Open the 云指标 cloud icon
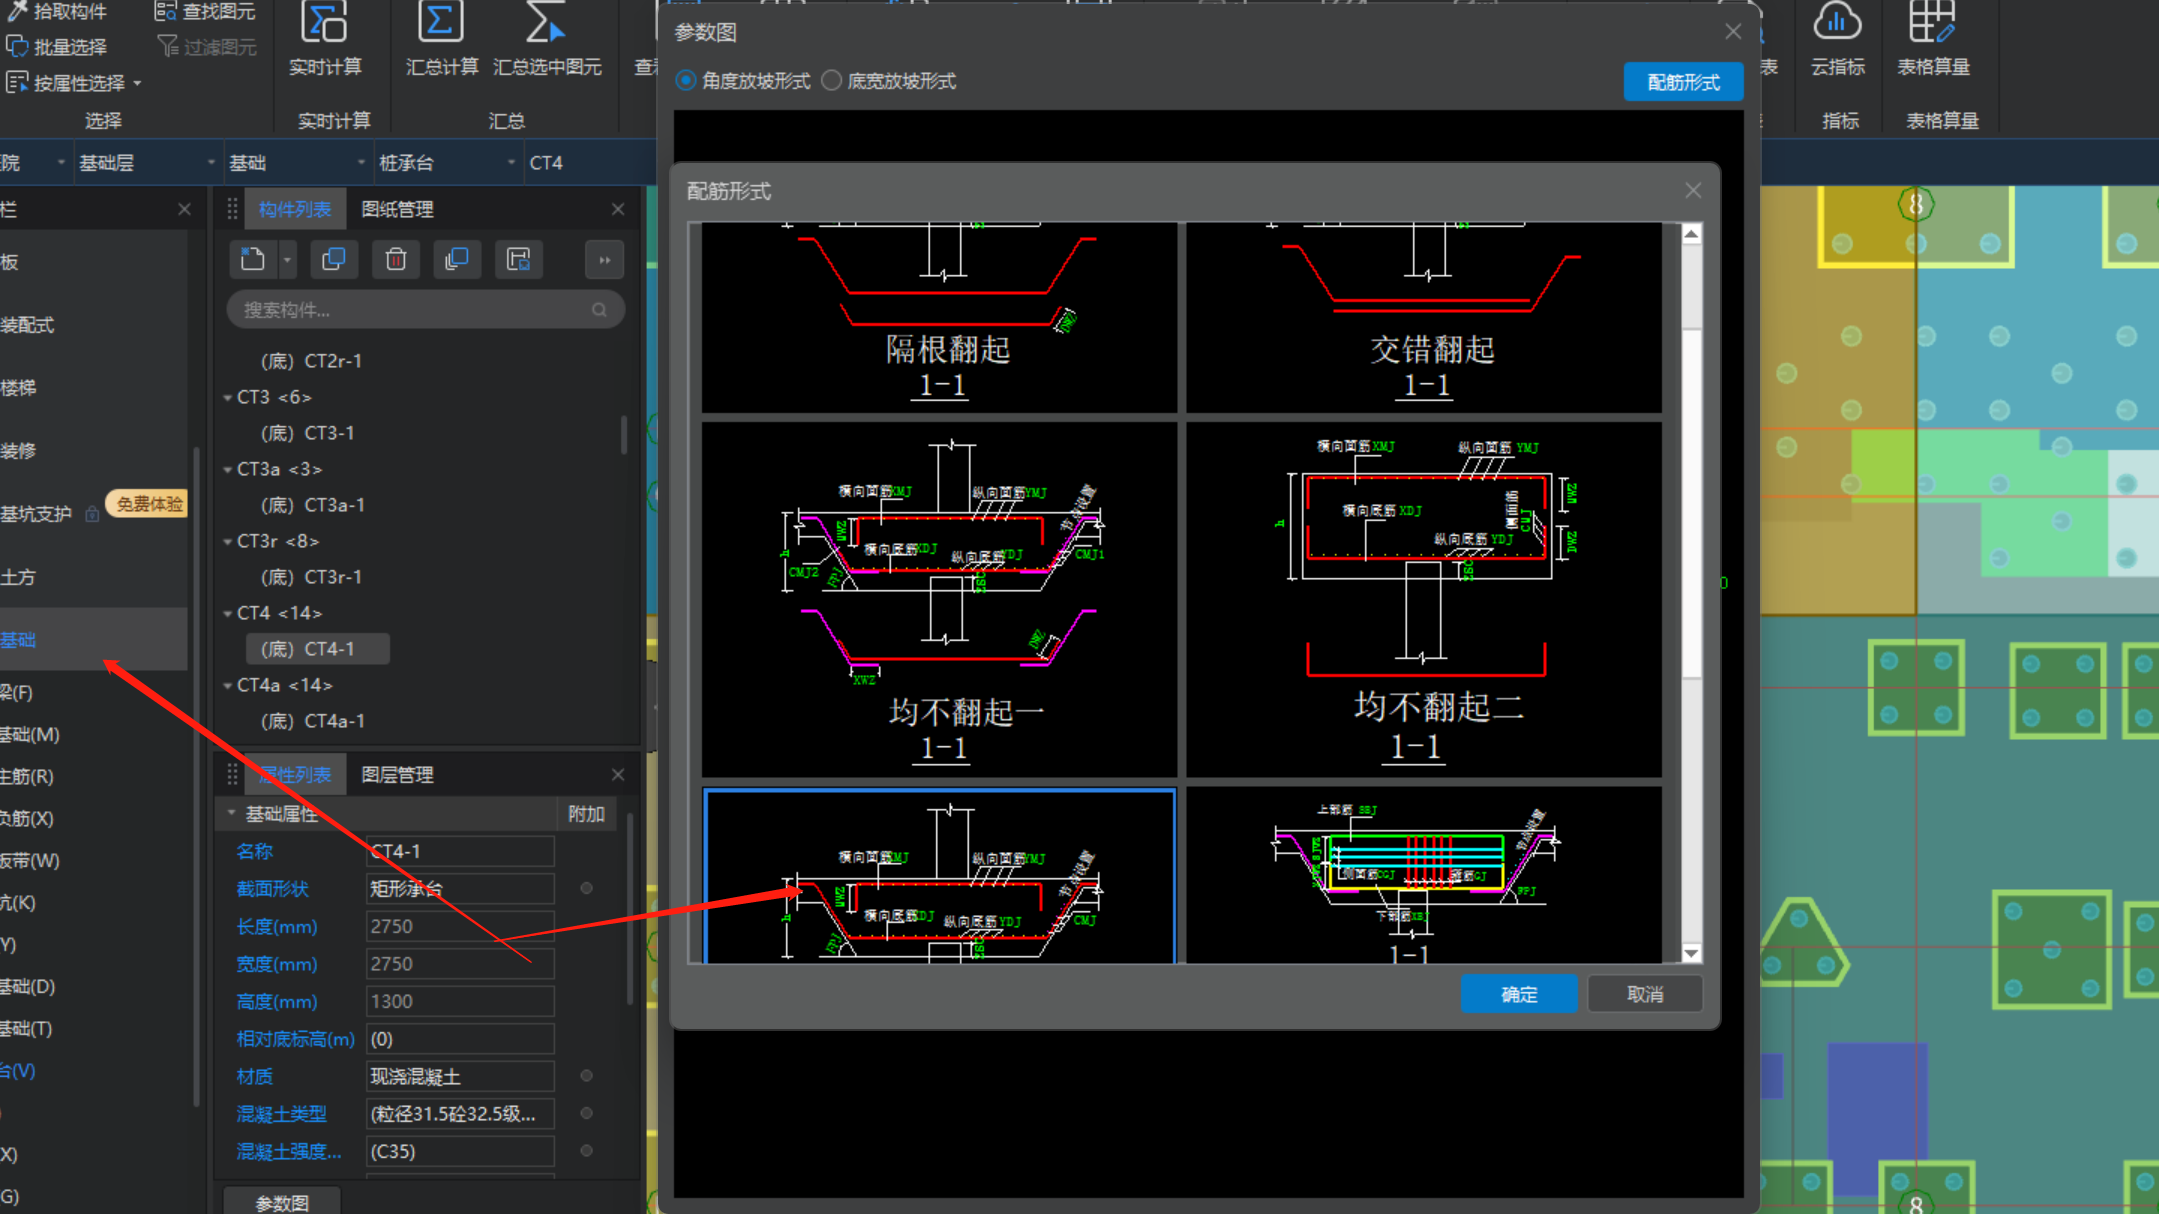The width and height of the screenshot is (2159, 1214). [1837, 22]
